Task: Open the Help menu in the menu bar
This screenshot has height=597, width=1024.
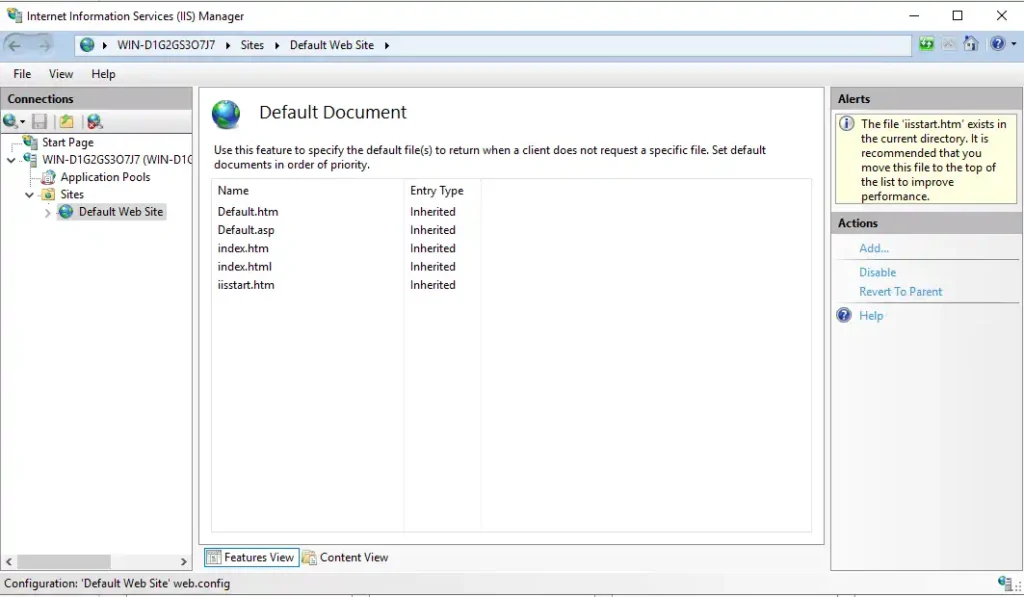Action: pyautogui.click(x=103, y=74)
